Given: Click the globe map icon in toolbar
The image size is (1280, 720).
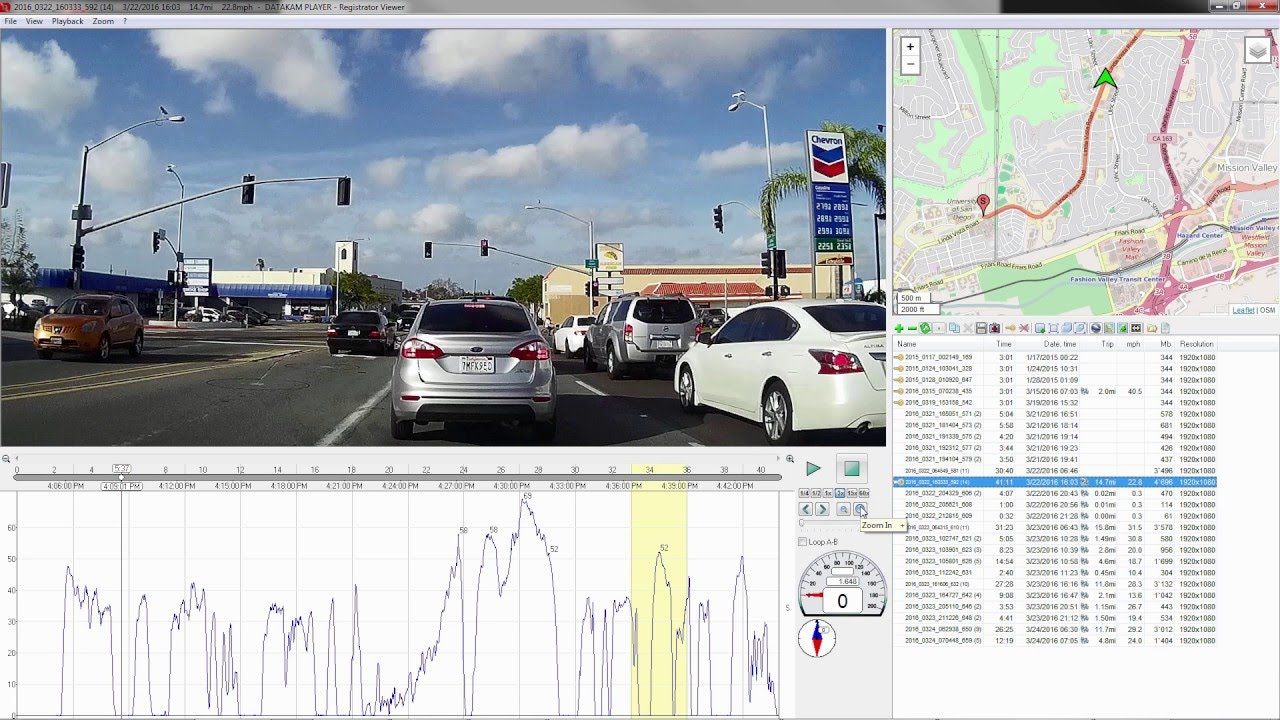Looking at the screenshot, I should click(1096, 328).
